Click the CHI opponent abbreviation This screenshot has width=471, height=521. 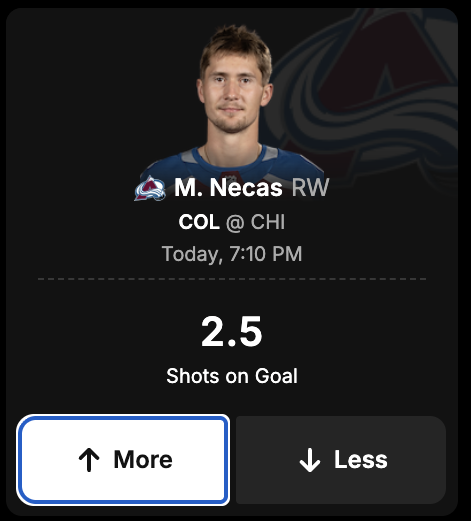[x=268, y=222]
